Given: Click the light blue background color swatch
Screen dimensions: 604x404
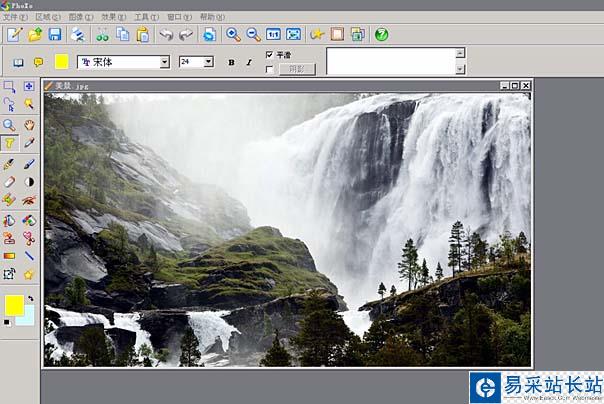Looking at the screenshot, I should click(x=29, y=317).
